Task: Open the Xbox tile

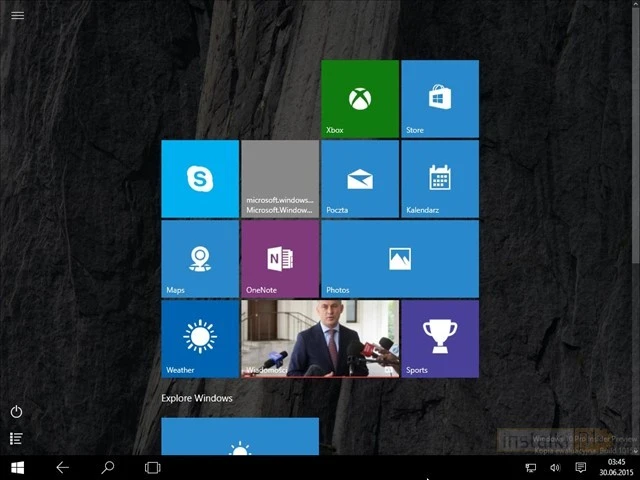Action: pyautogui.click(x=360, y=98)
